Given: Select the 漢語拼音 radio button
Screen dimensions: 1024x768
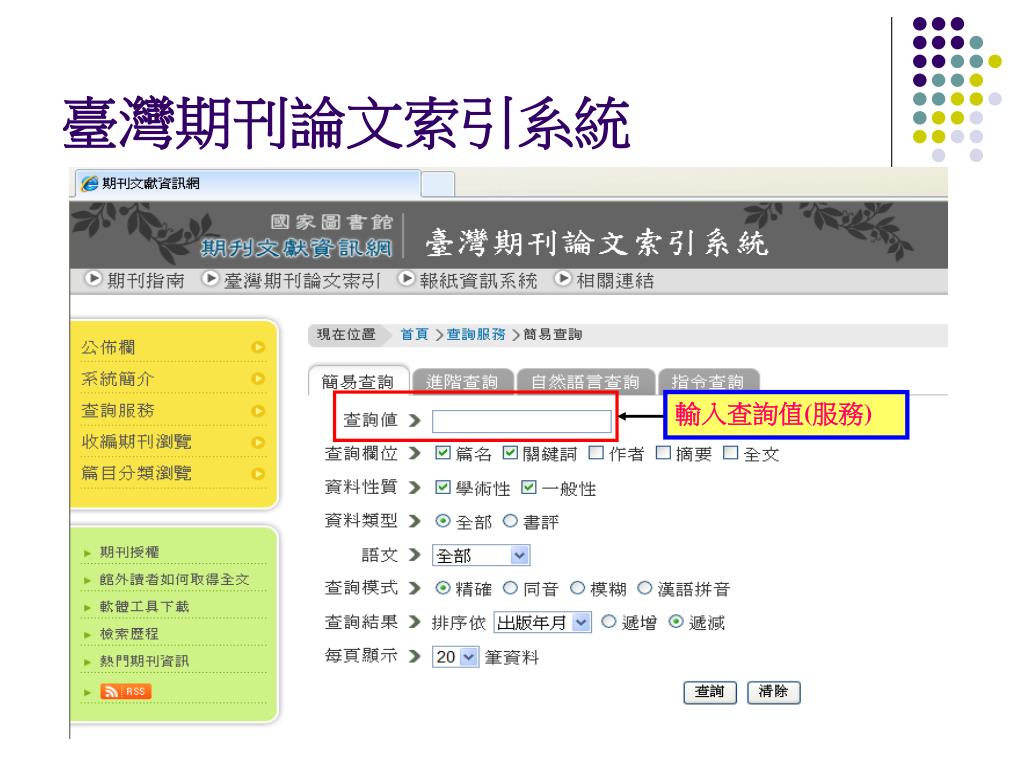Looking at the screenshot, I should coord(645,588).
